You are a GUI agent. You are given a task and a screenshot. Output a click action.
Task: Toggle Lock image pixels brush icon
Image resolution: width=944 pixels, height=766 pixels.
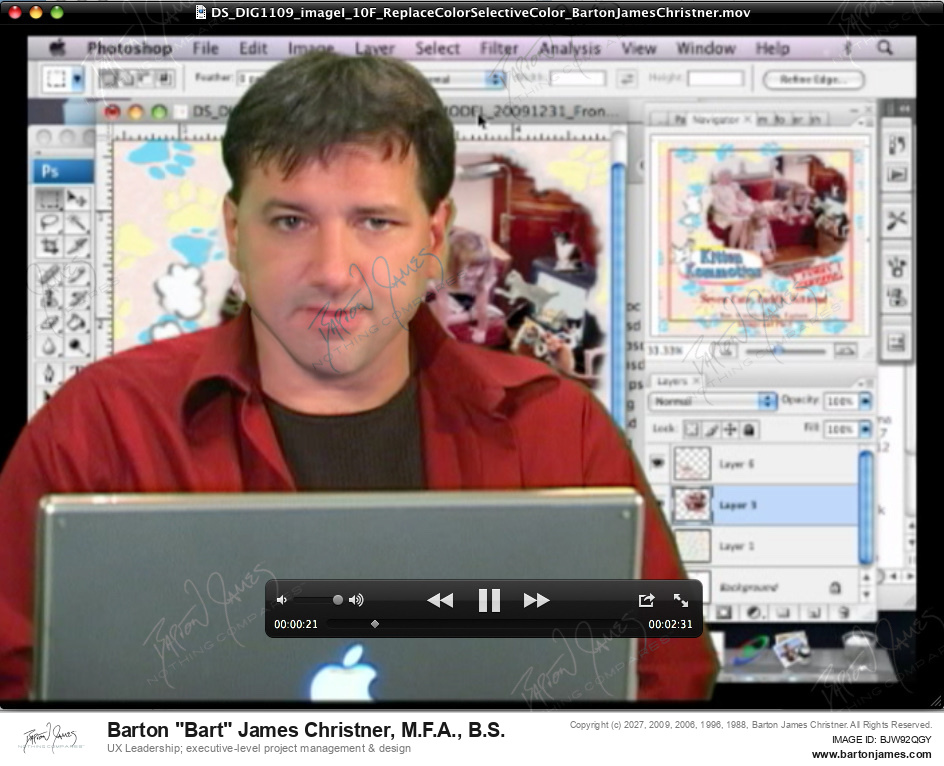[x=711, y=429]
